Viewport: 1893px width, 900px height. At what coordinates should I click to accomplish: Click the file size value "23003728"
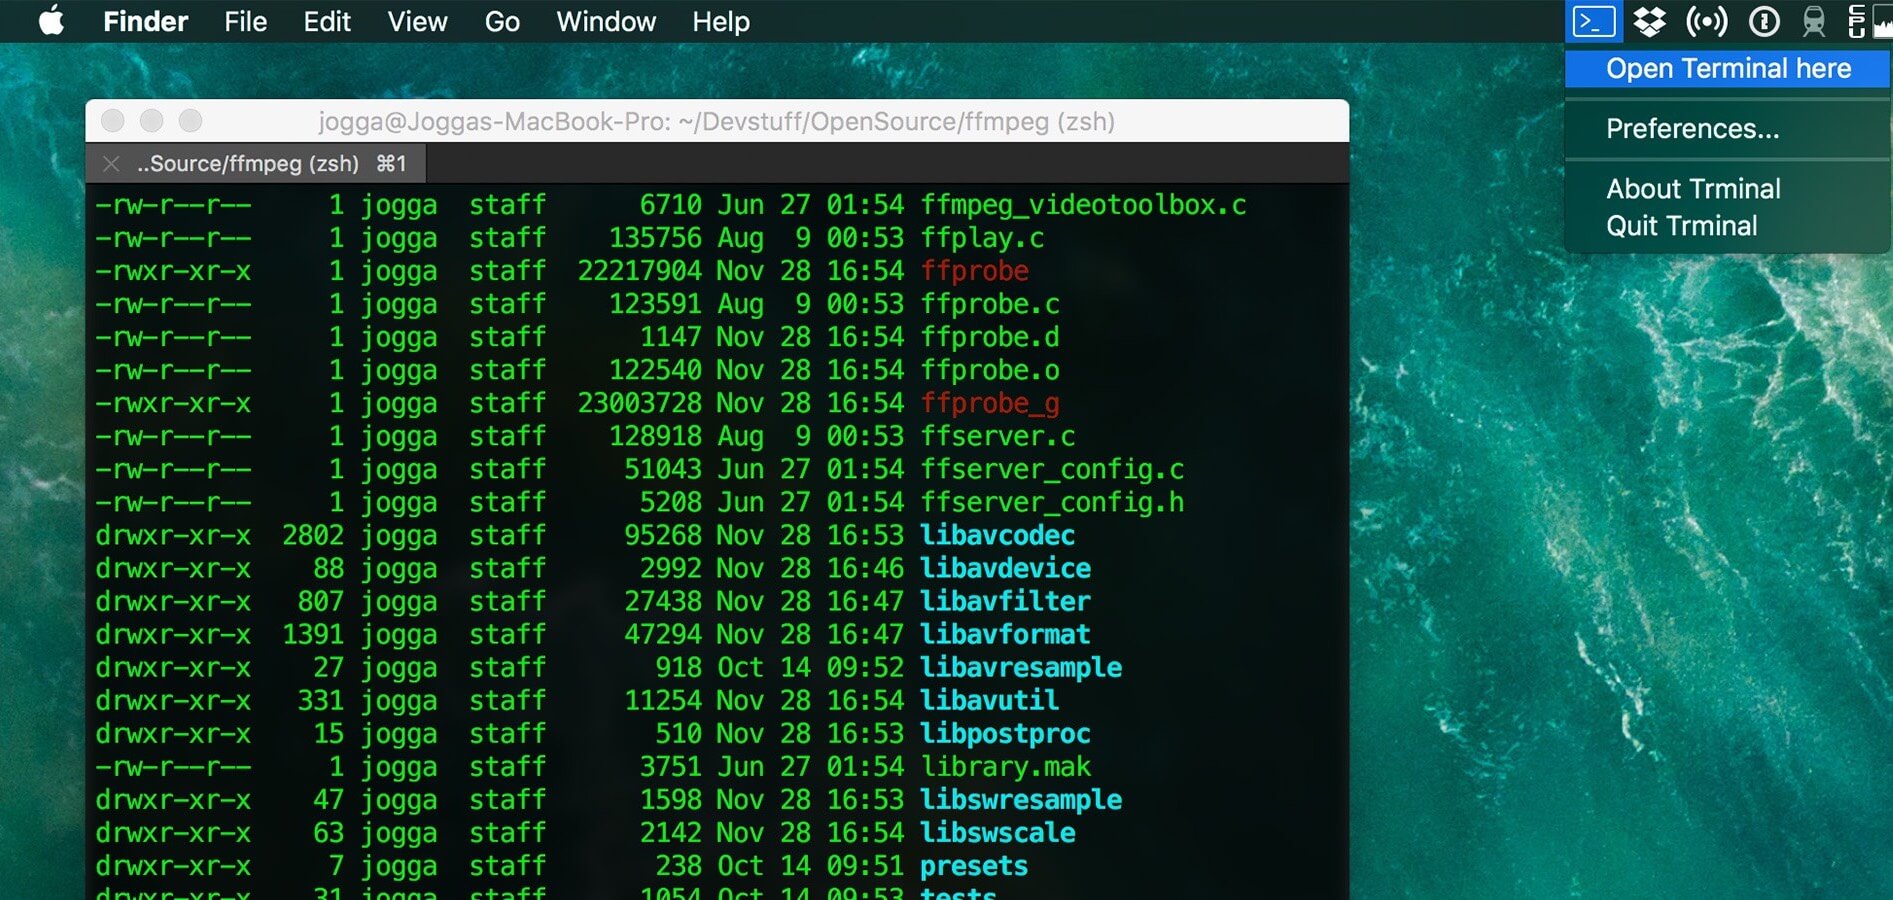639,403
